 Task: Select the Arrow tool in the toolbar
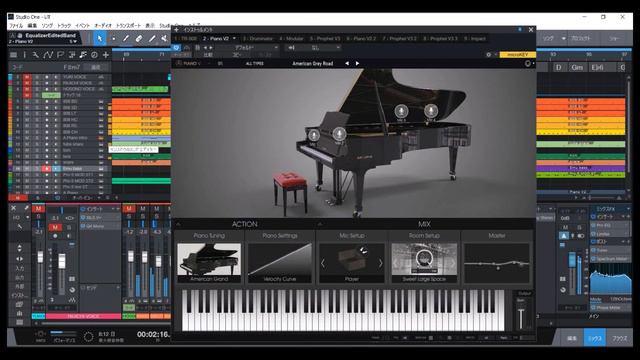[100, 38]
